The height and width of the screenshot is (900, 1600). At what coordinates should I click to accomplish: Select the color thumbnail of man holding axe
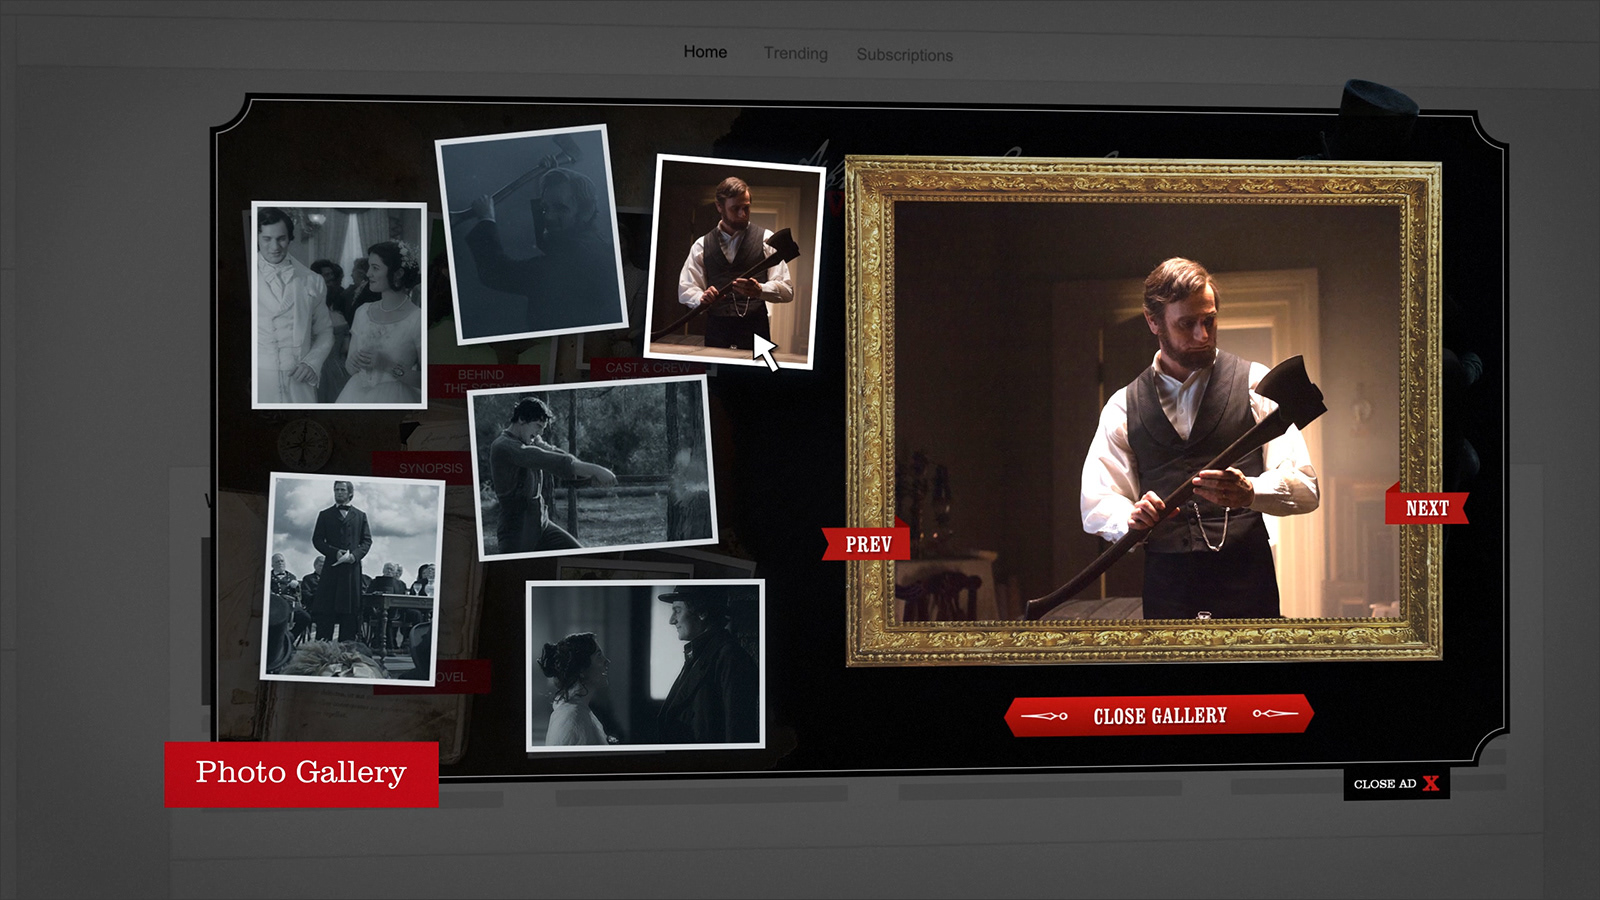(734, 262)
